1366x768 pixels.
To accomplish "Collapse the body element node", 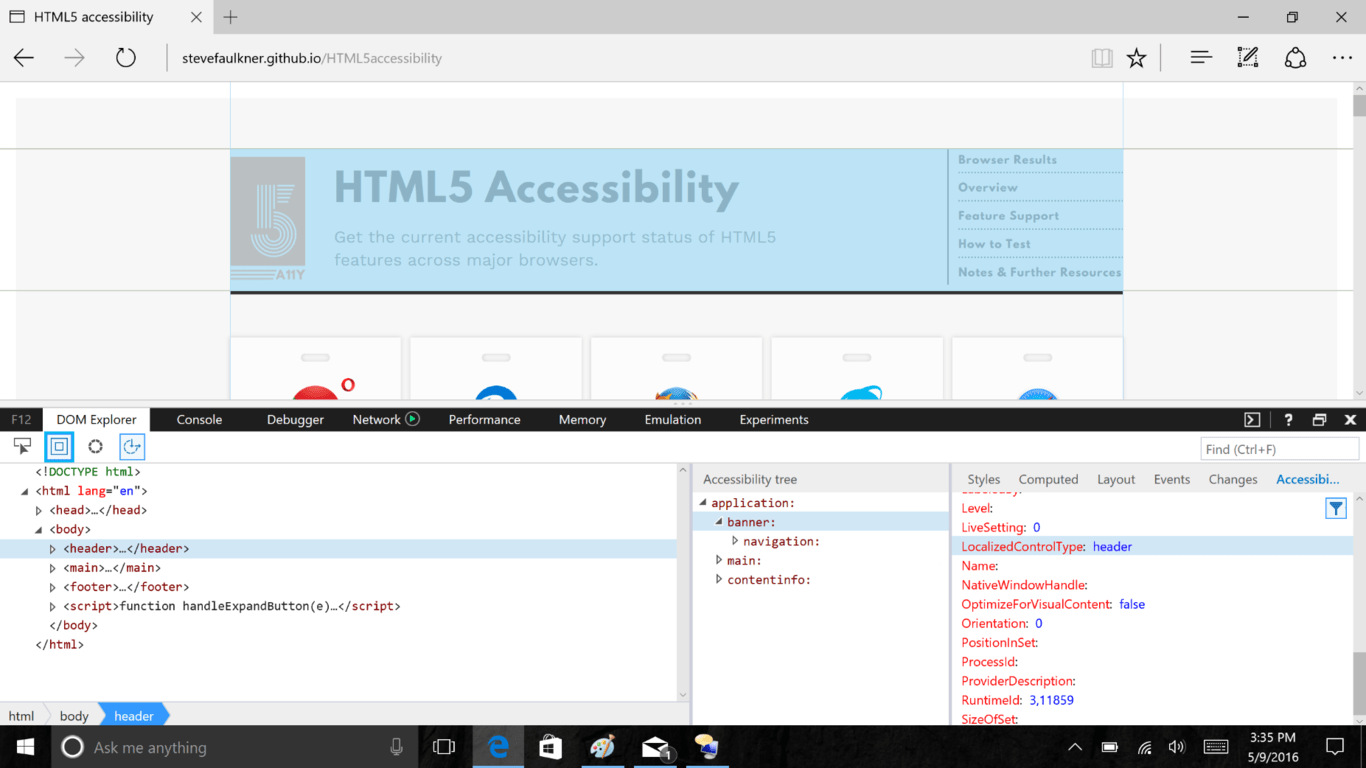I will click(x=39, y=529).
